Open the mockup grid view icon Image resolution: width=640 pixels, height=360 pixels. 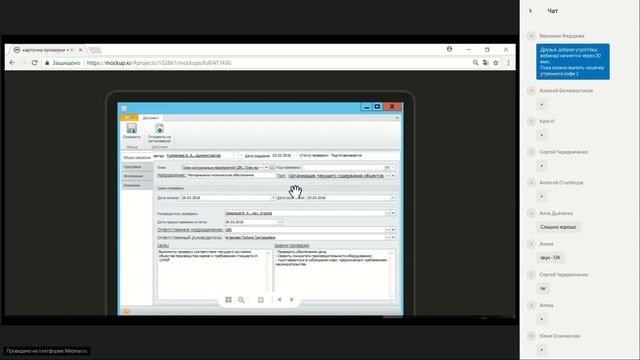(x=229, y=300)
